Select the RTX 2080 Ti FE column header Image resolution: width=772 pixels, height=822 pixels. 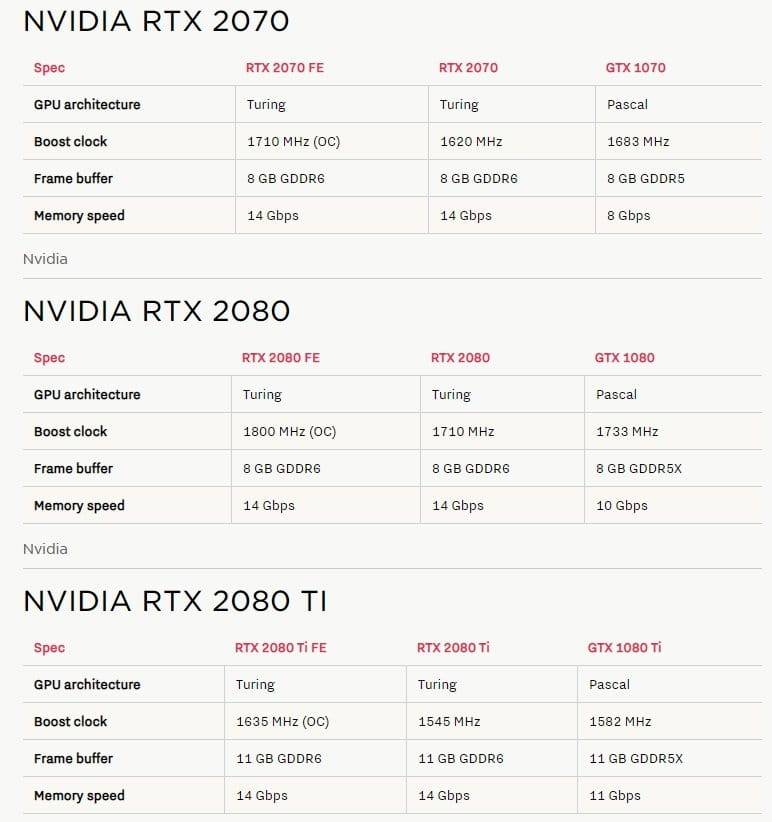coord(280,648)
